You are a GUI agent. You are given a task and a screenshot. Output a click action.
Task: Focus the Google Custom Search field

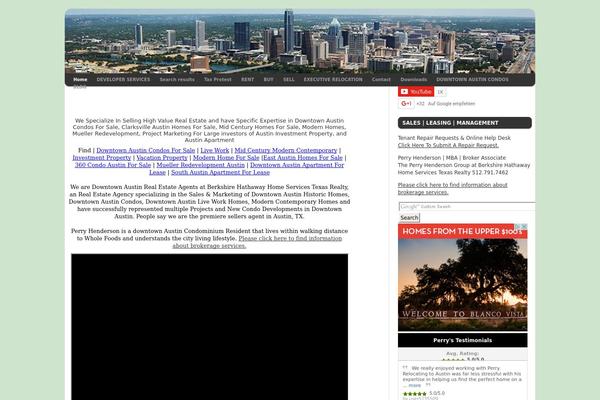[x=467, y=207]
